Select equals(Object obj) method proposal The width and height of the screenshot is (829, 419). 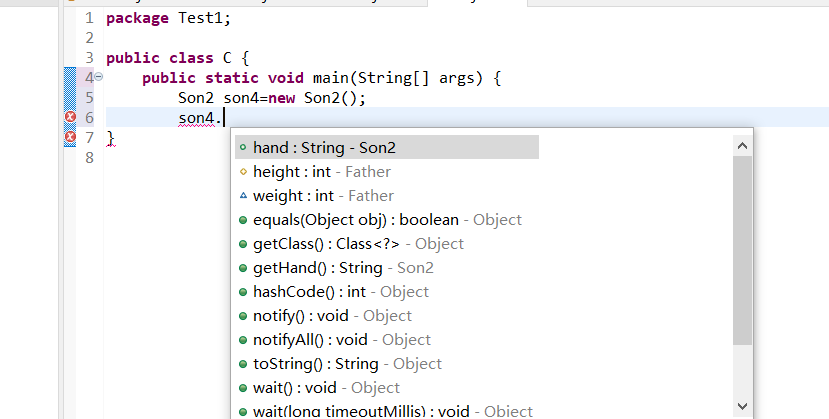coord(387,220)
